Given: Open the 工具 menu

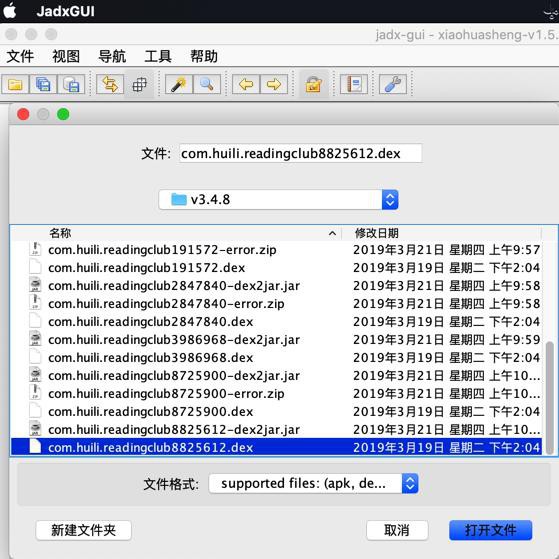Looking at the screenshot, I should click(x=158, y=56).
